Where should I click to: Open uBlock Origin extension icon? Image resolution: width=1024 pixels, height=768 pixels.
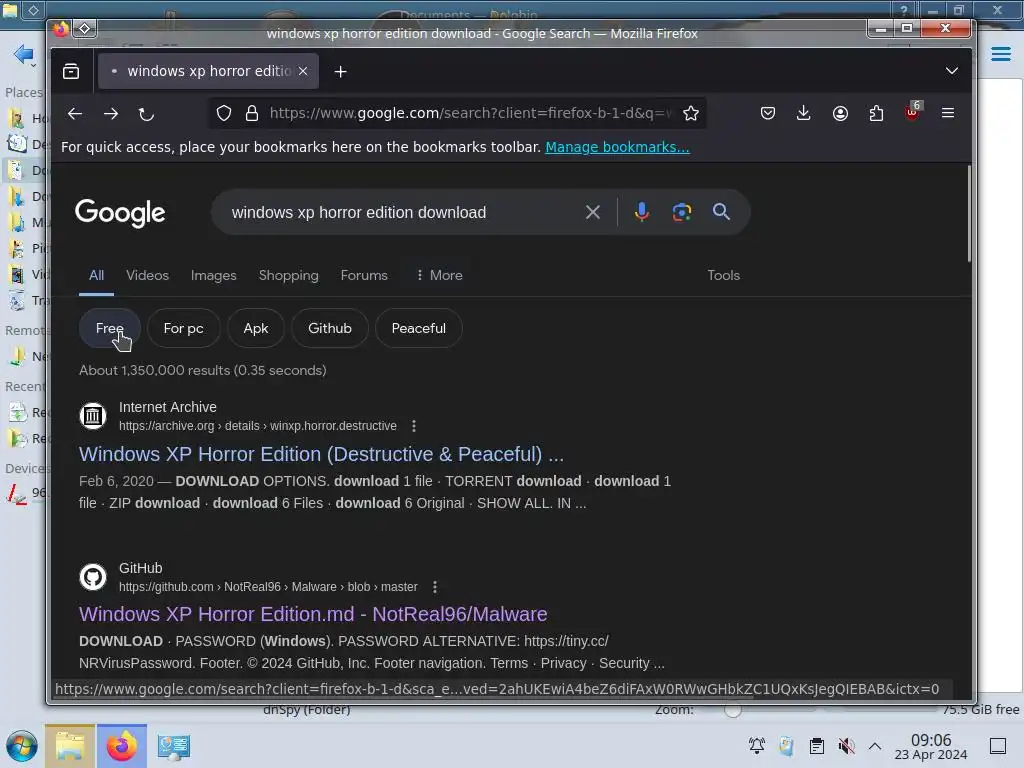pyautogui.click(x=912, y=111)
